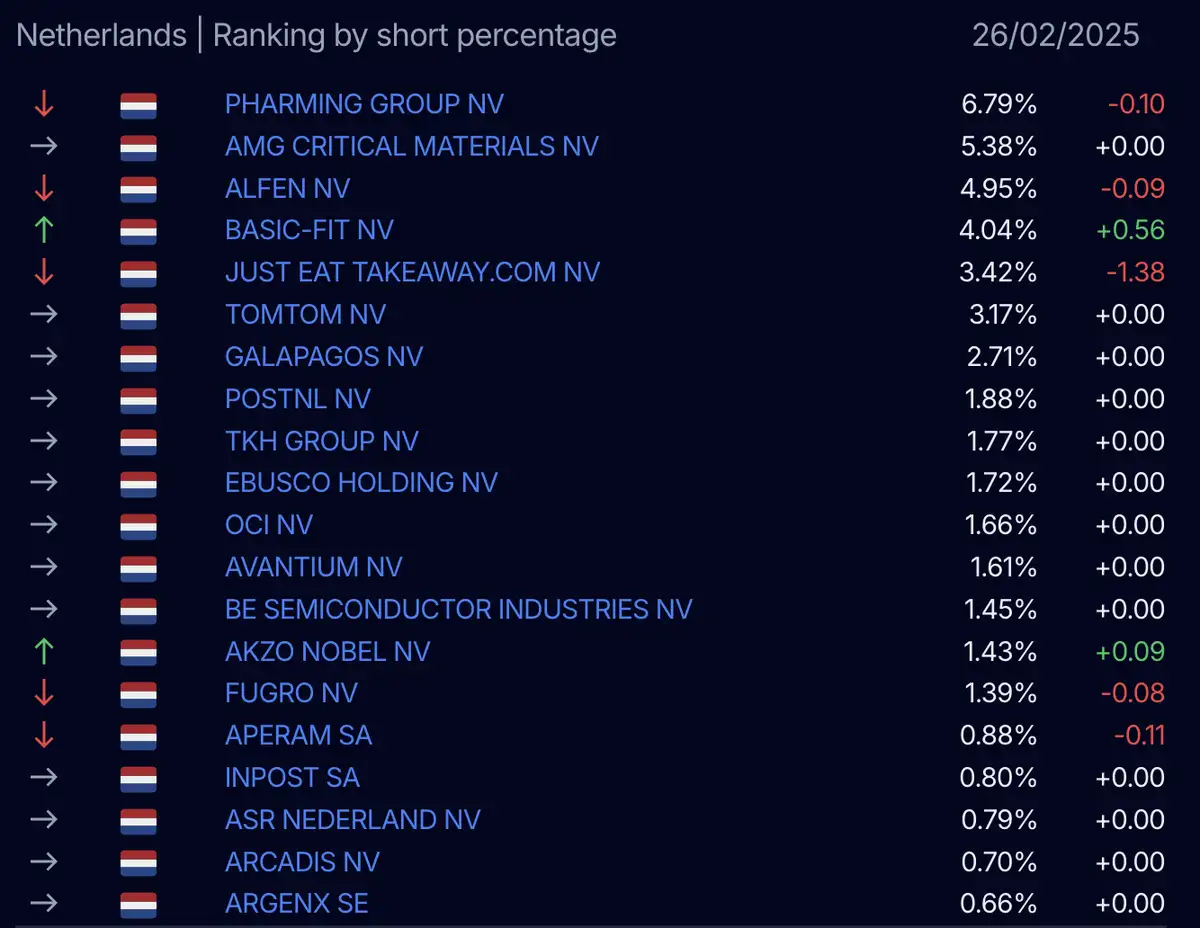Screen dimensions: 1200x928
Task: Click the PostNL NV company name
Action: 298,399
